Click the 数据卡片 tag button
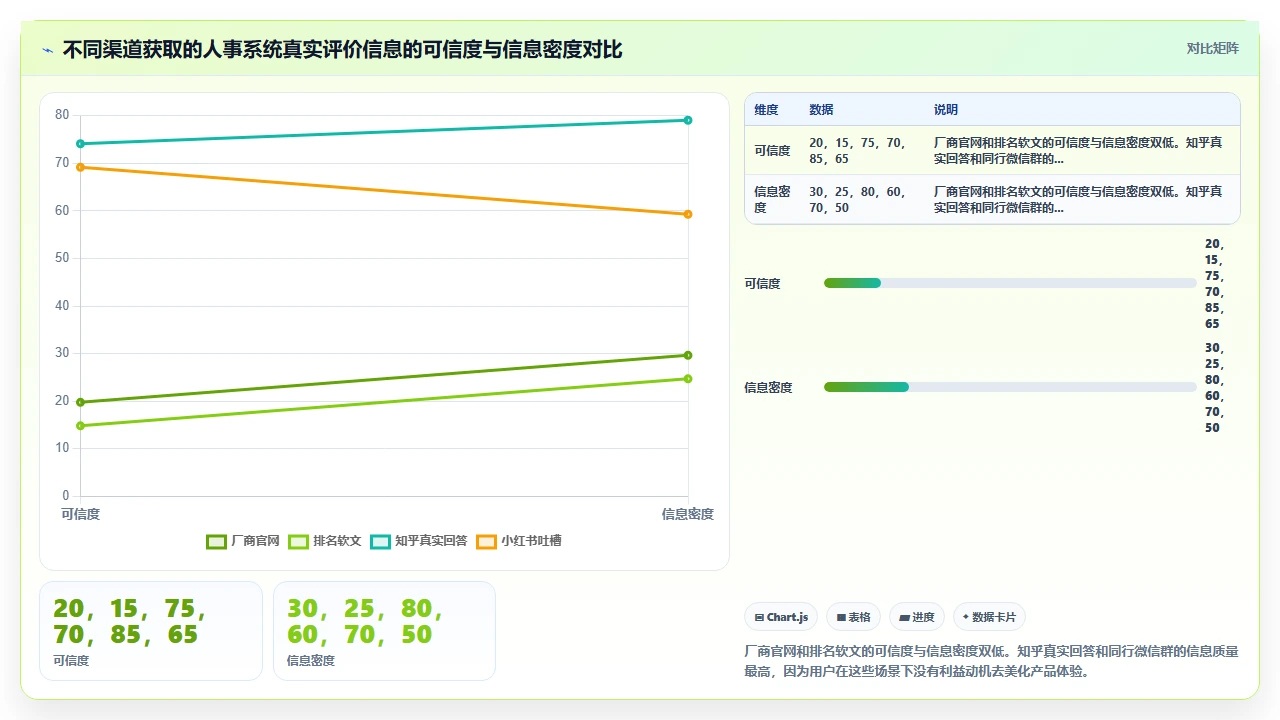The height and width of the screenshot is (720, 1280). [x=990, y=617]
